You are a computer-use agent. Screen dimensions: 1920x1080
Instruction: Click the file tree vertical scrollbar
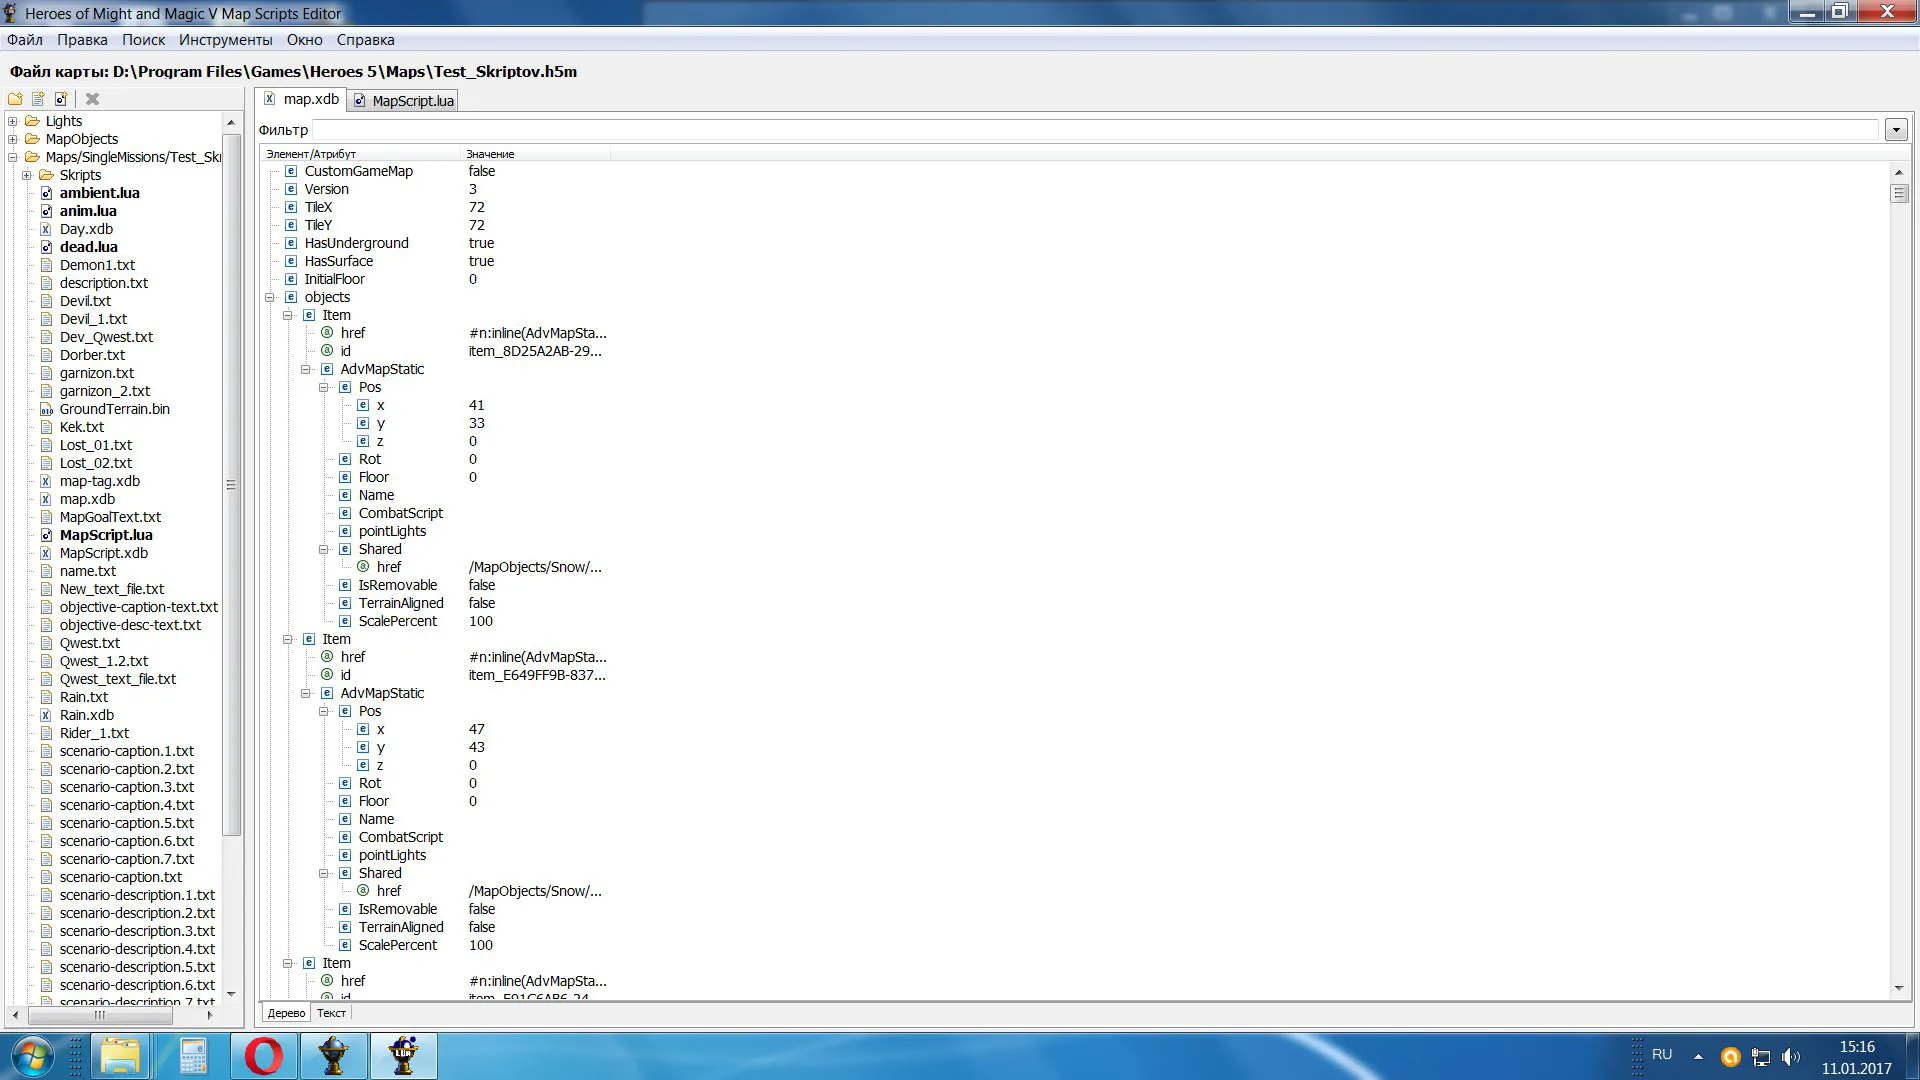pyautogui.click(x=231, y=485)
